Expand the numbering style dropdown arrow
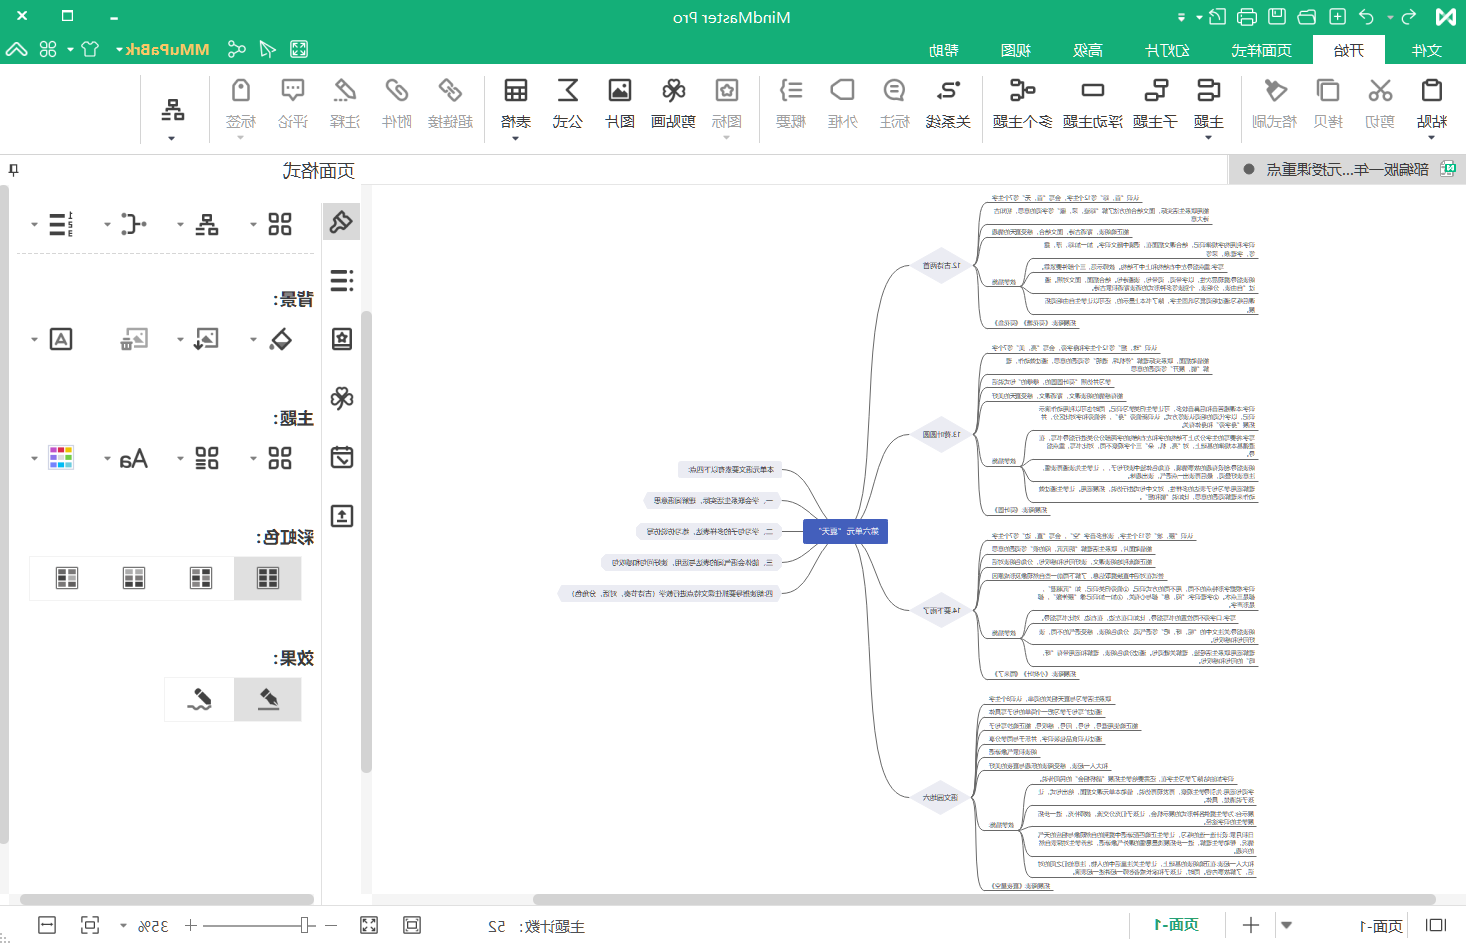Image resolution: width=1466 pixels, height=943 pixels. (x=34, y=225)
